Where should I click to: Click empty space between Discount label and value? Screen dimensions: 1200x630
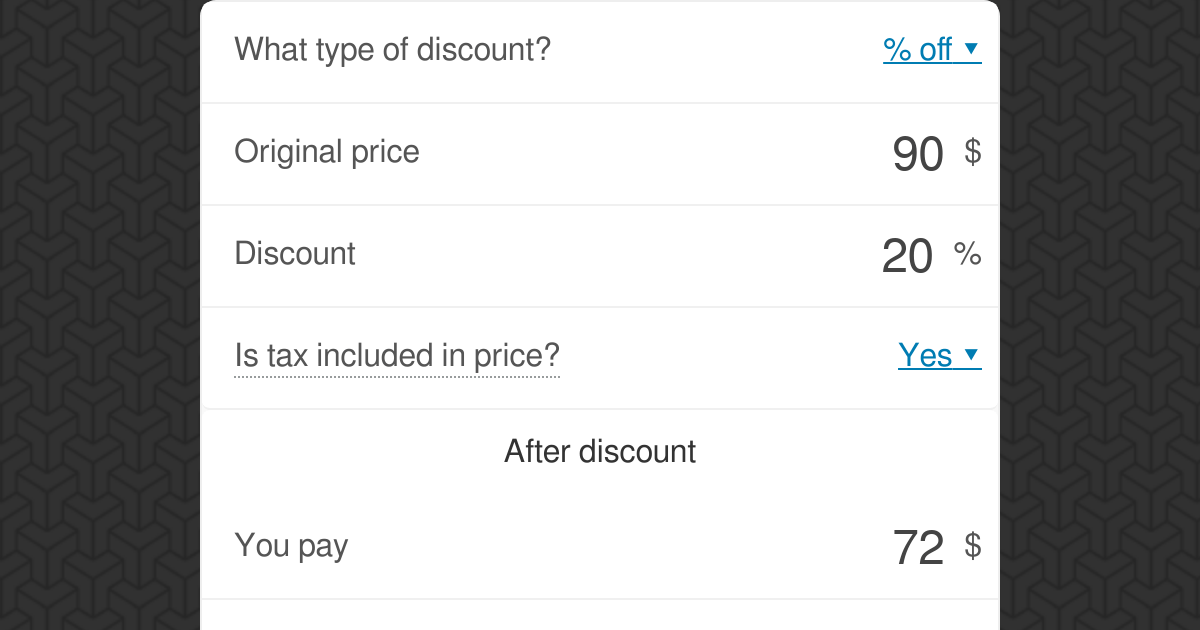pyautogui.click(x=600, y=256)
